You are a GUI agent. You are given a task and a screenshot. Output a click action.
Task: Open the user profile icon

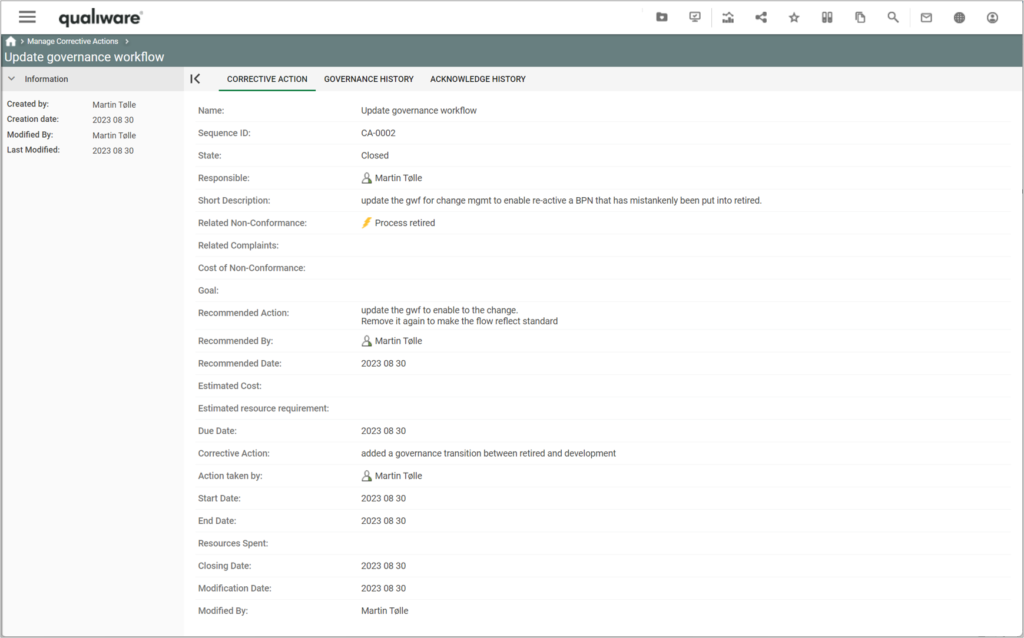tap(992, 17)
